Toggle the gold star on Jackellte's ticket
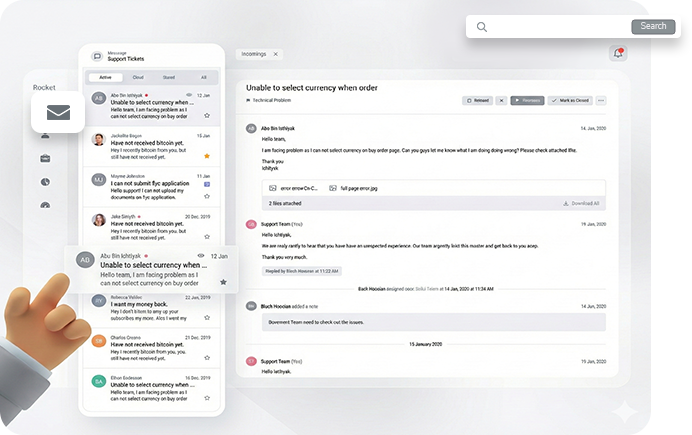The image size is (692, 435). tap(206, 156)
